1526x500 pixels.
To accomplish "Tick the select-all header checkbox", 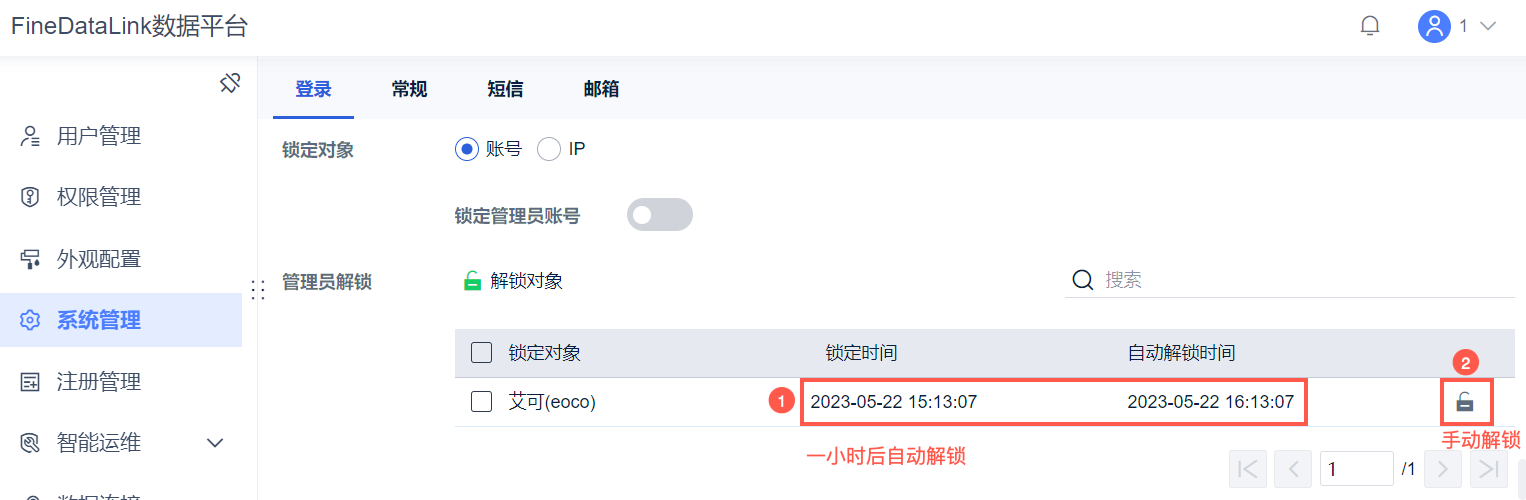I will click(481, 352).
